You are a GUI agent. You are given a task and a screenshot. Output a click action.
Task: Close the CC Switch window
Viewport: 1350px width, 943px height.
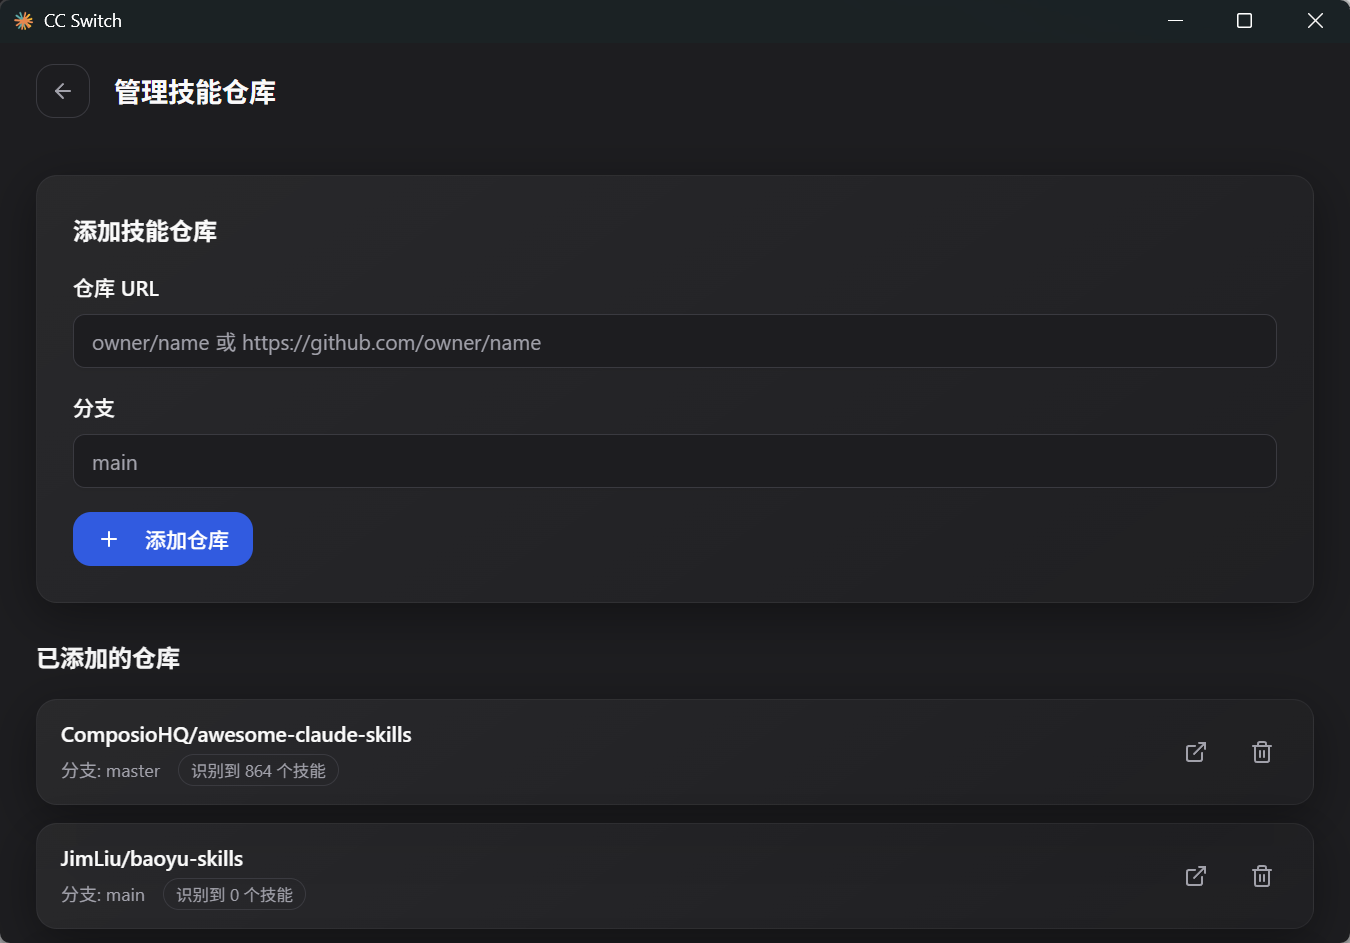[x=1315, y=21]
